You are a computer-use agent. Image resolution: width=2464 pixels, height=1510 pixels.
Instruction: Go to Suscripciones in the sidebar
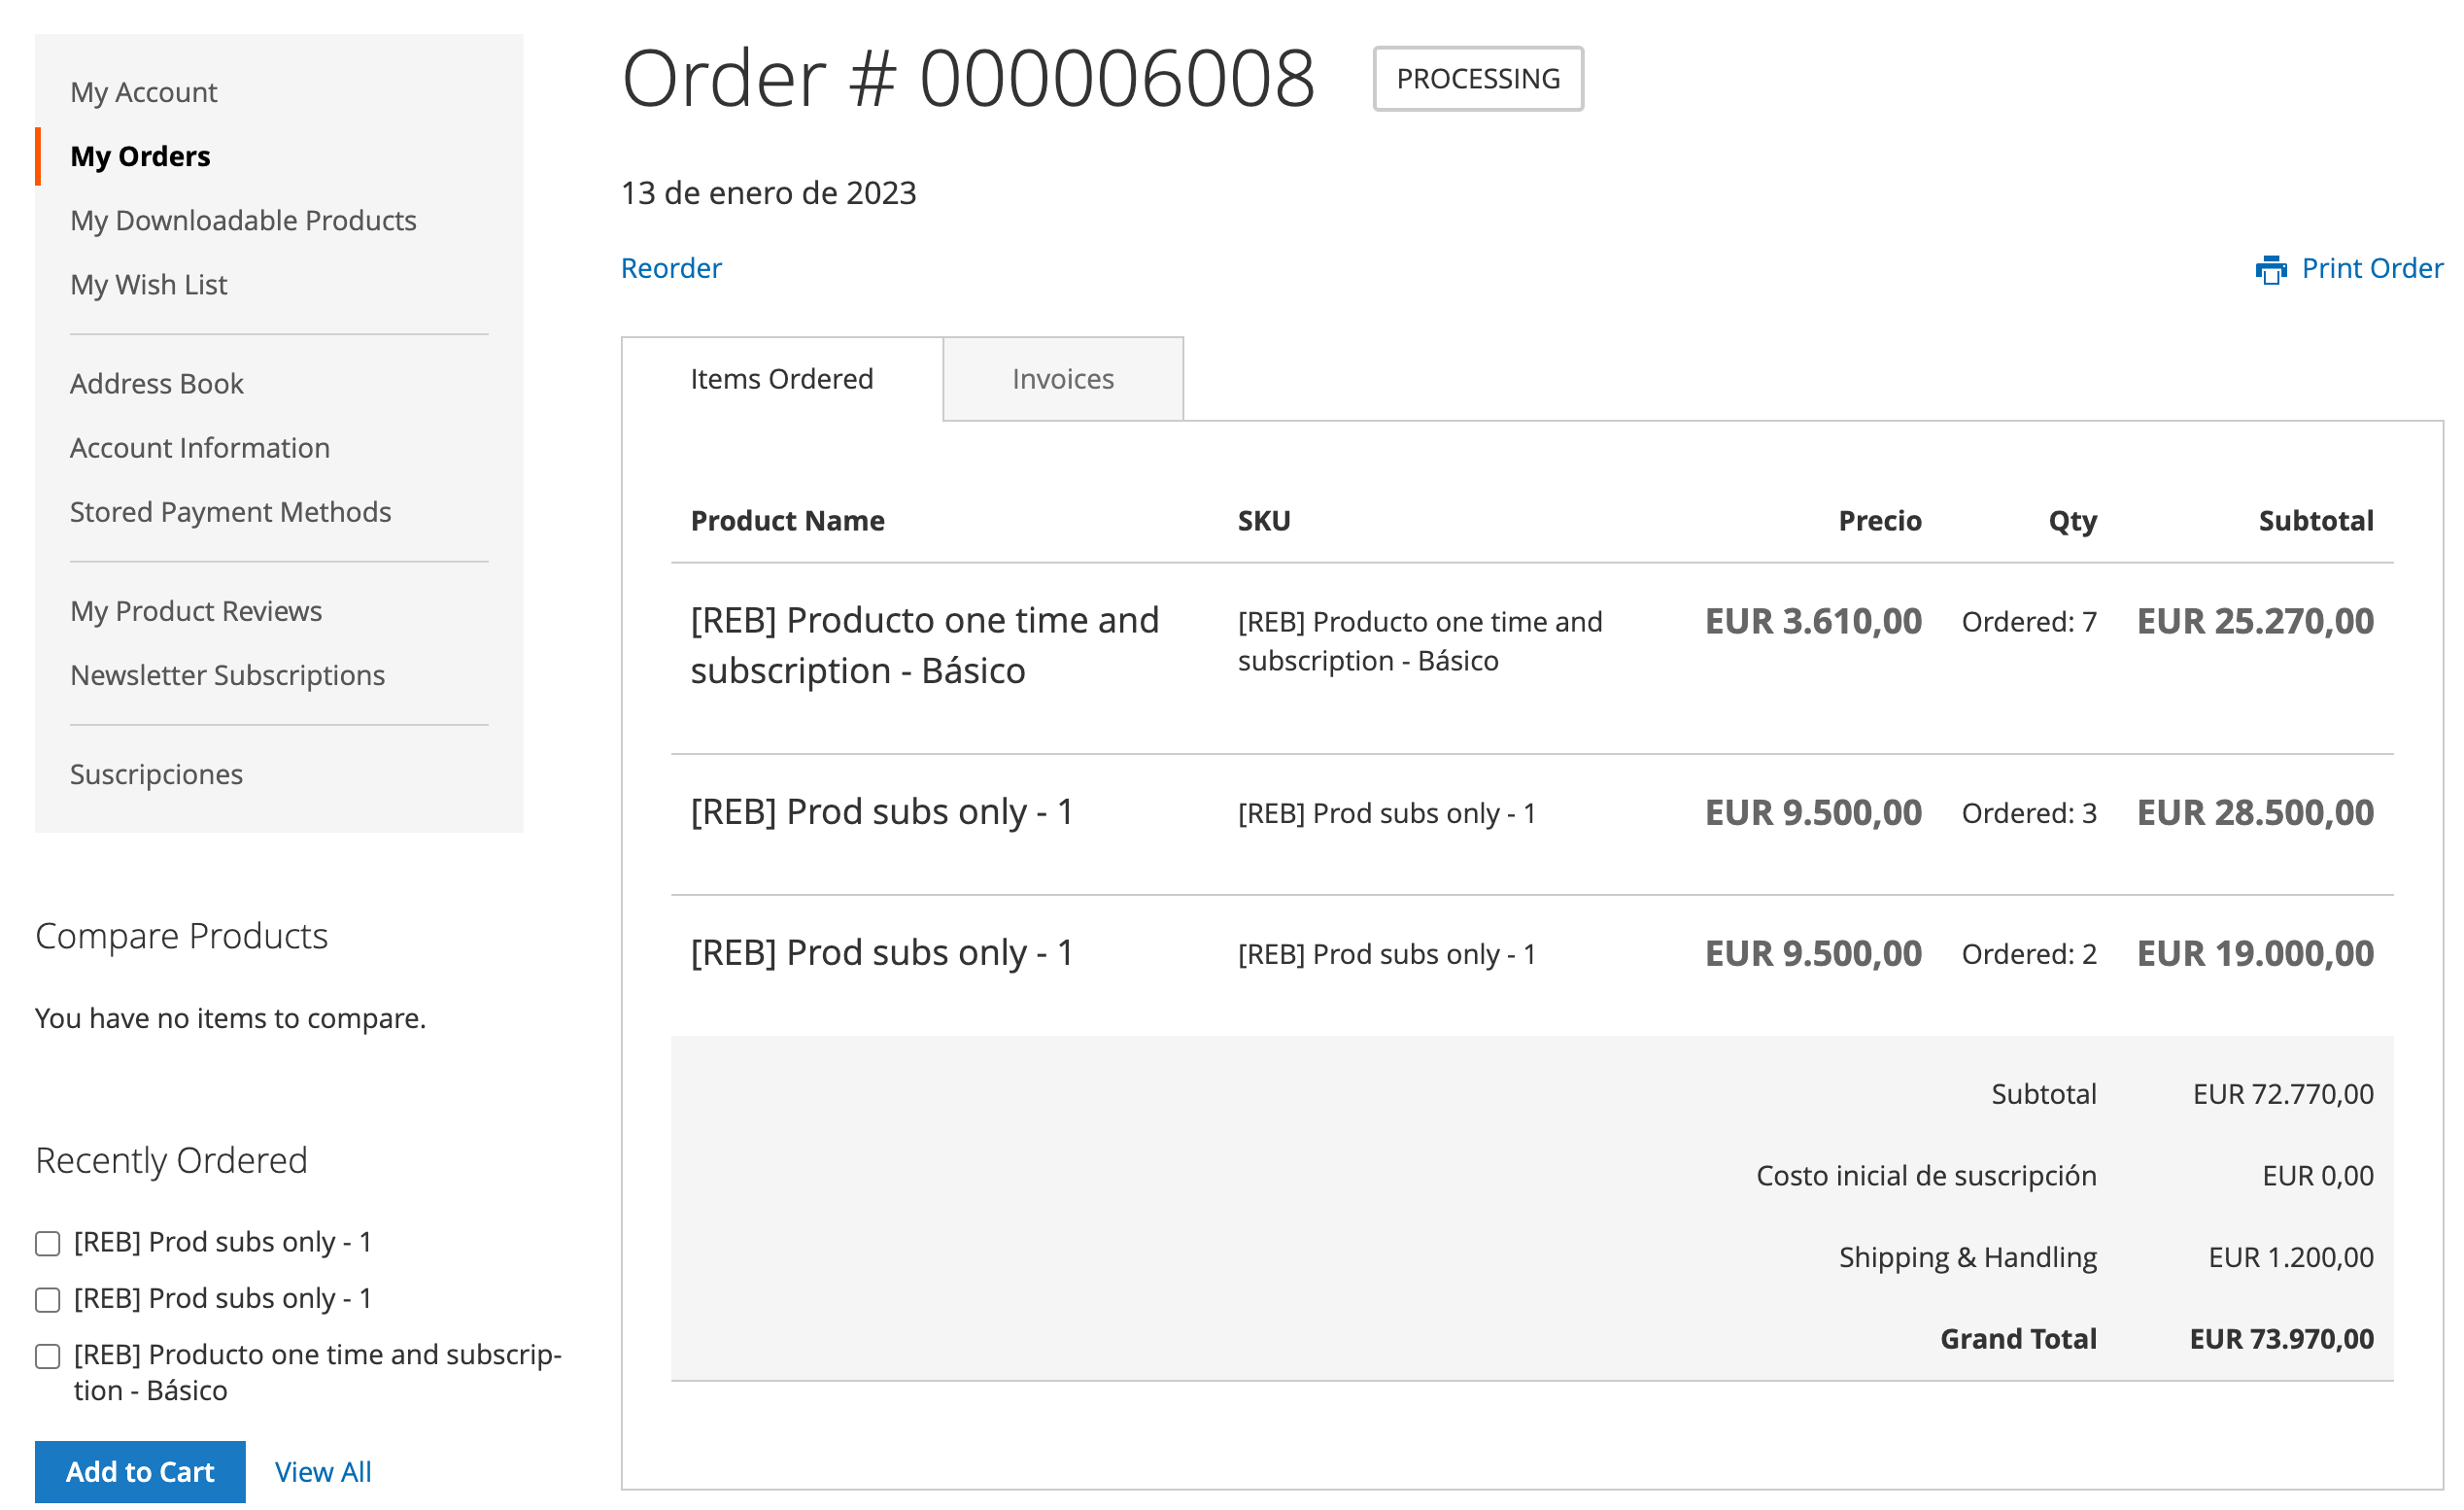[x=156, y=774]
